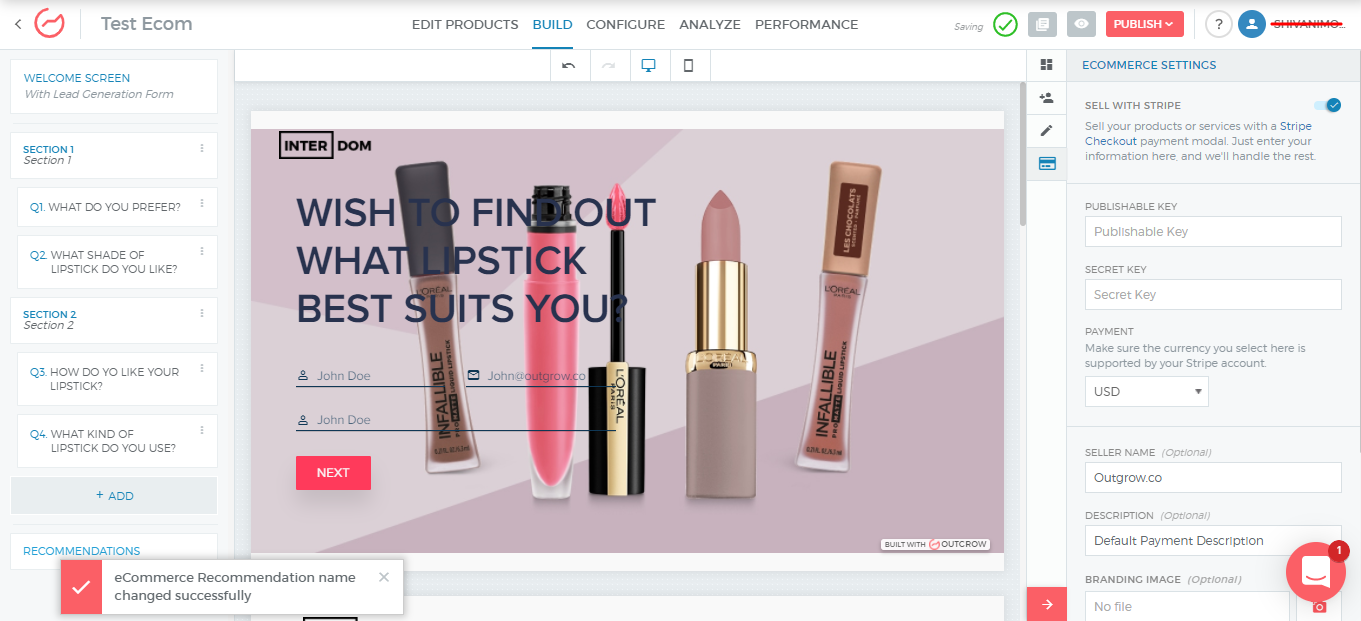
Task: Click the + ADD button in sidebar
Action: tap(113, 495)
